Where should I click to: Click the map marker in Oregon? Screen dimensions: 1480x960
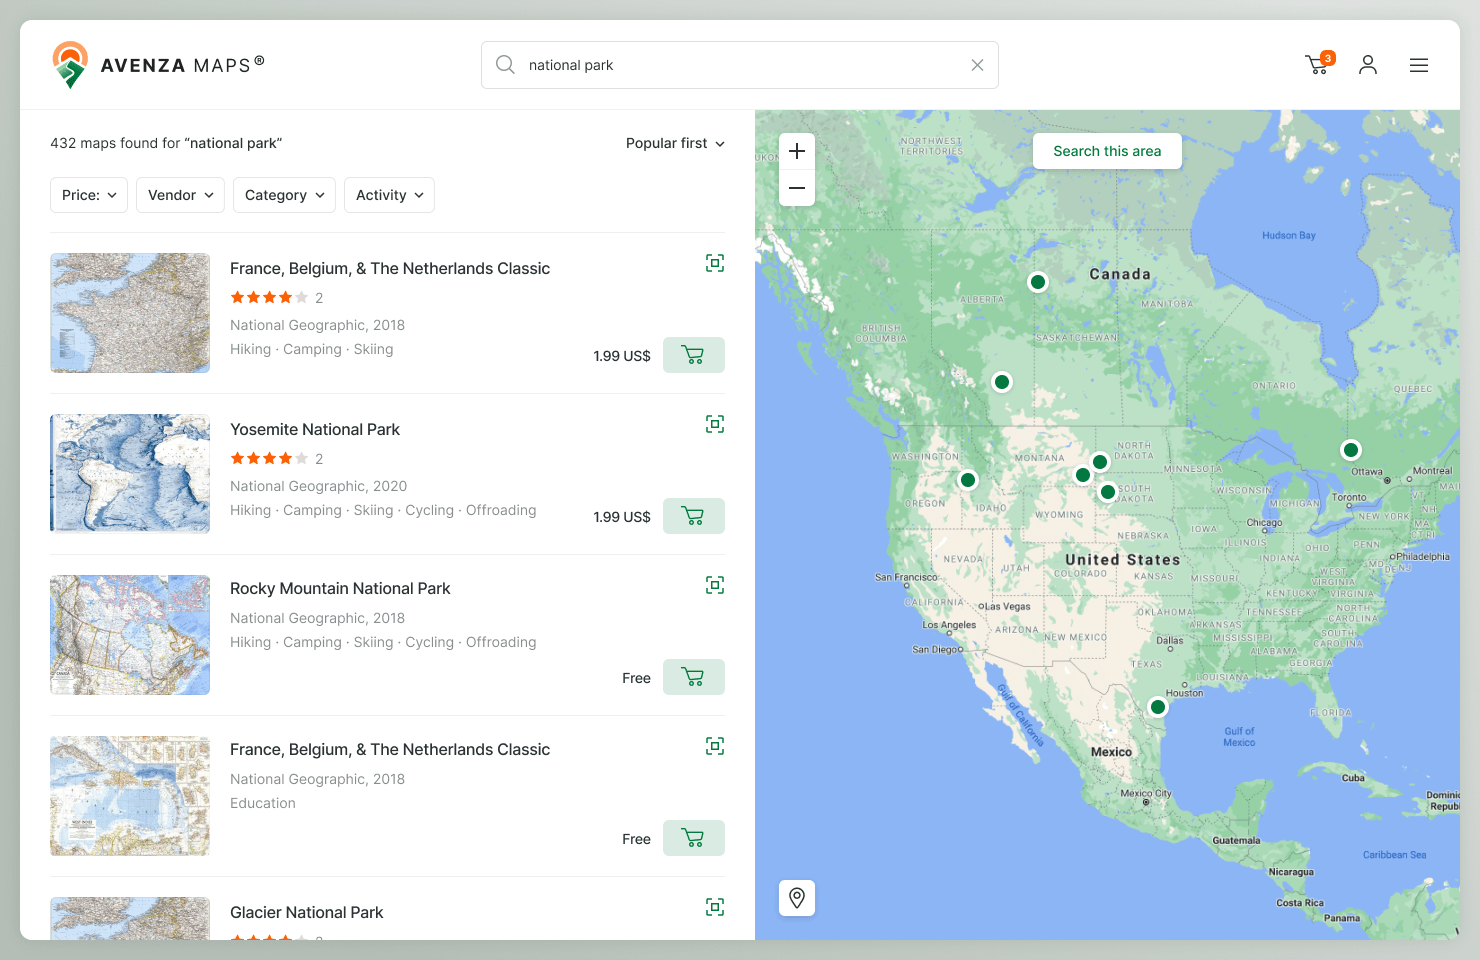(968, 480)
